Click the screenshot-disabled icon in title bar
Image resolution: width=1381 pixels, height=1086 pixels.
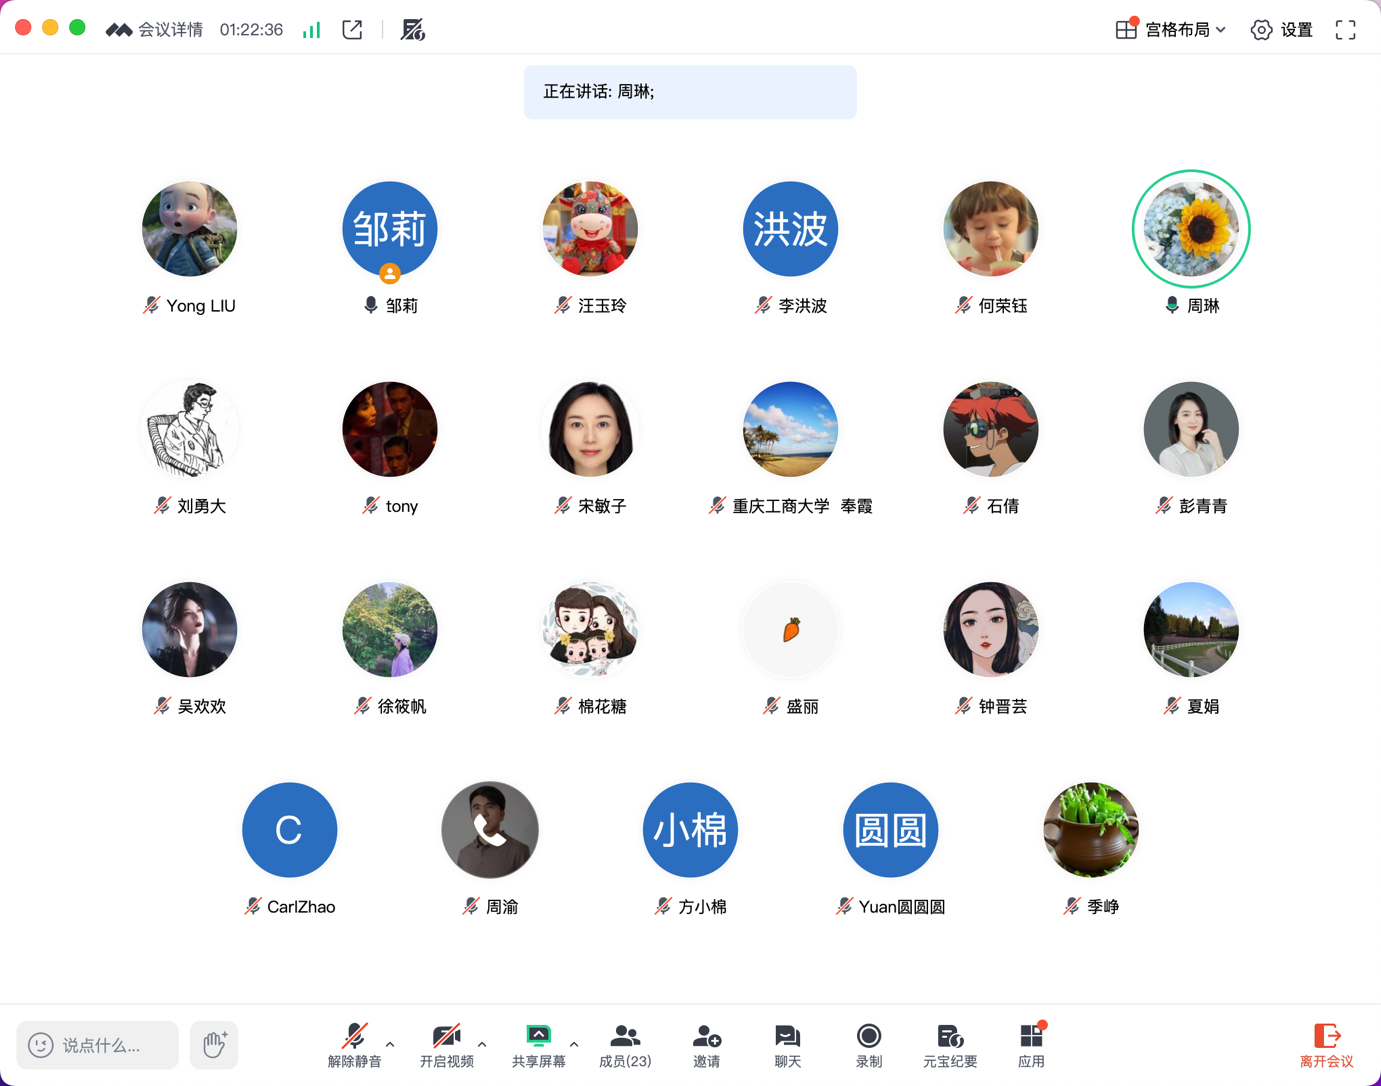412,30
